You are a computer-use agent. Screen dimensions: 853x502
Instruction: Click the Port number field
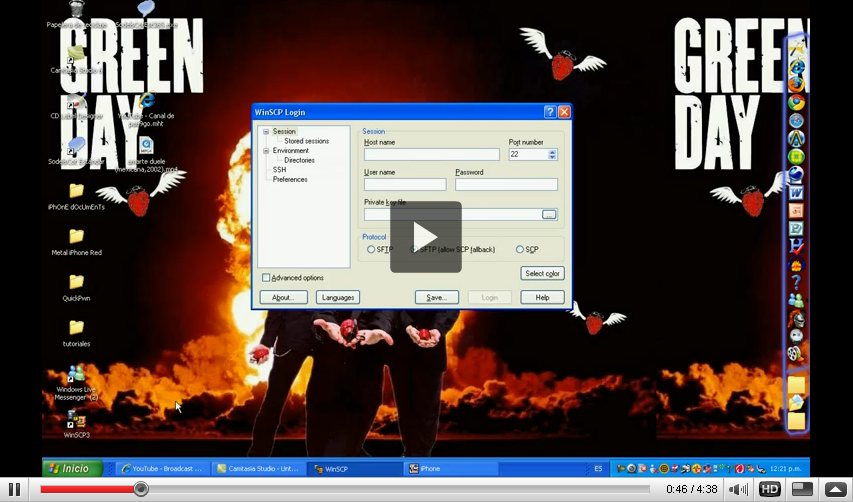(528, 154)
